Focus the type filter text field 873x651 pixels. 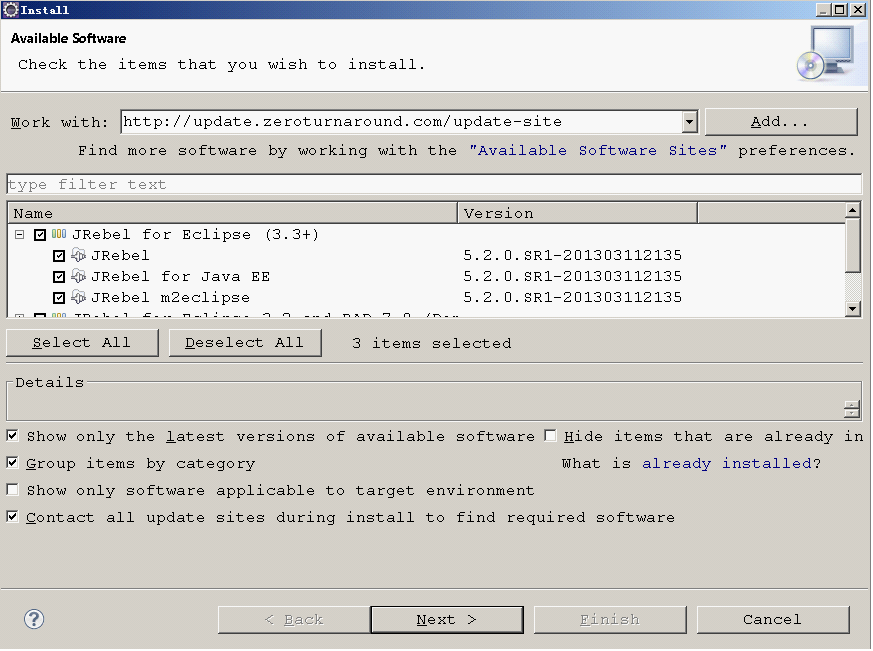[x=434, y=184]
